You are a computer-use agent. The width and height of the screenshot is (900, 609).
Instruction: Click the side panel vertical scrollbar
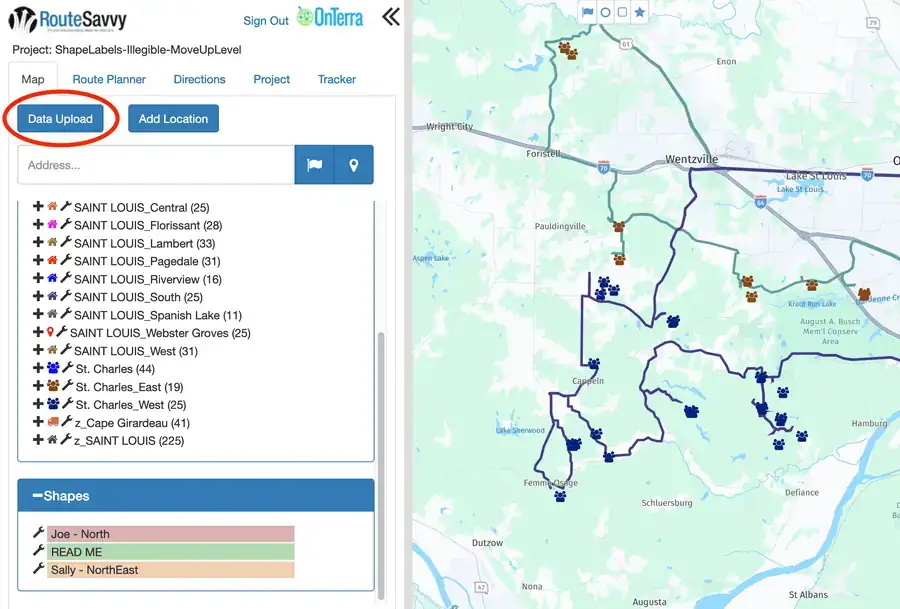(x=381, y=465)
